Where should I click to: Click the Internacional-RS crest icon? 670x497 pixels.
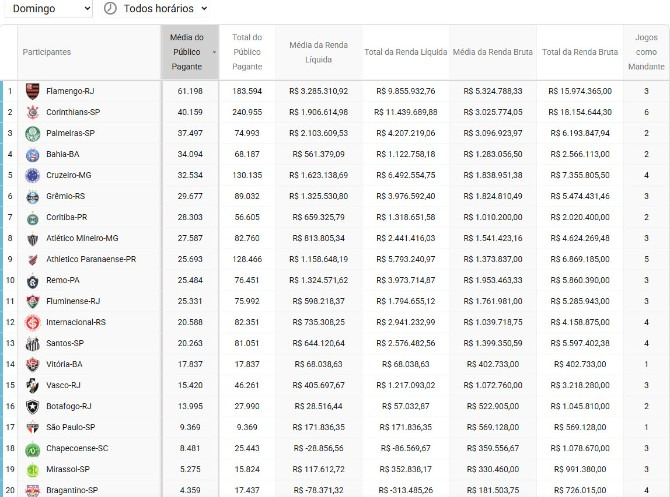point(32,323)
